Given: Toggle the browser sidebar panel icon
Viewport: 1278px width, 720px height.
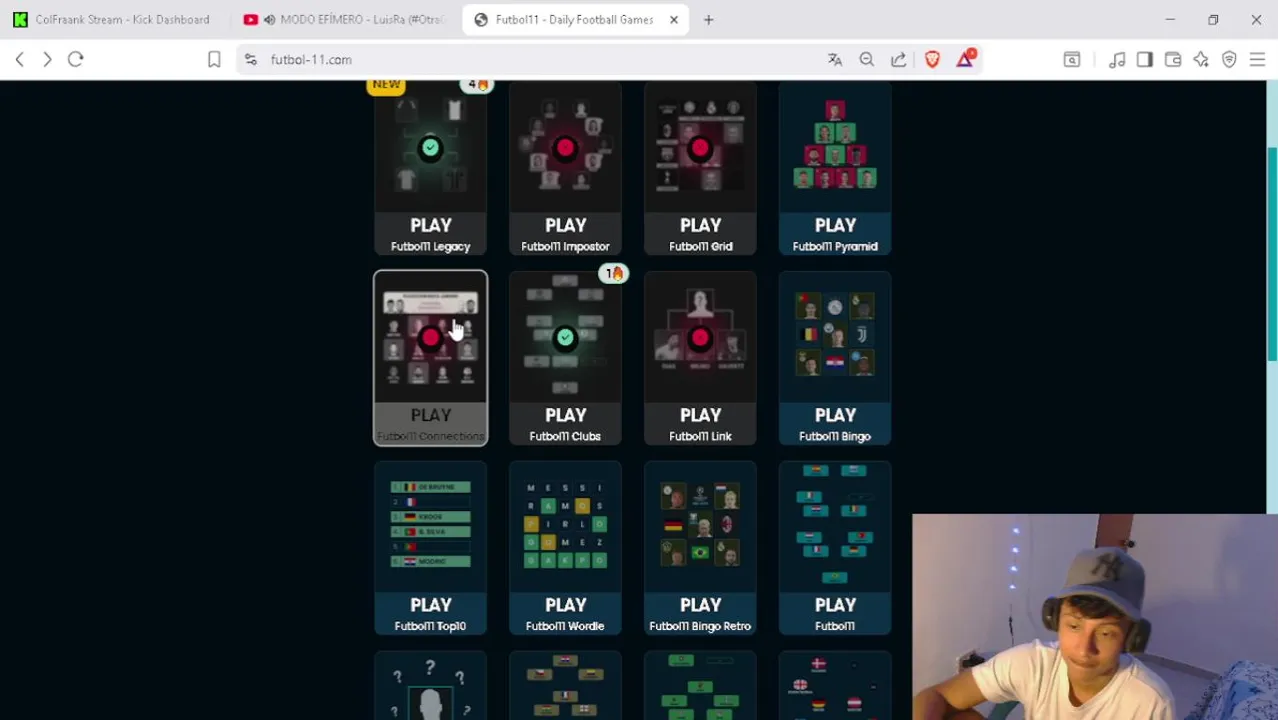Looking at the screenshot, I should 1145,60.
